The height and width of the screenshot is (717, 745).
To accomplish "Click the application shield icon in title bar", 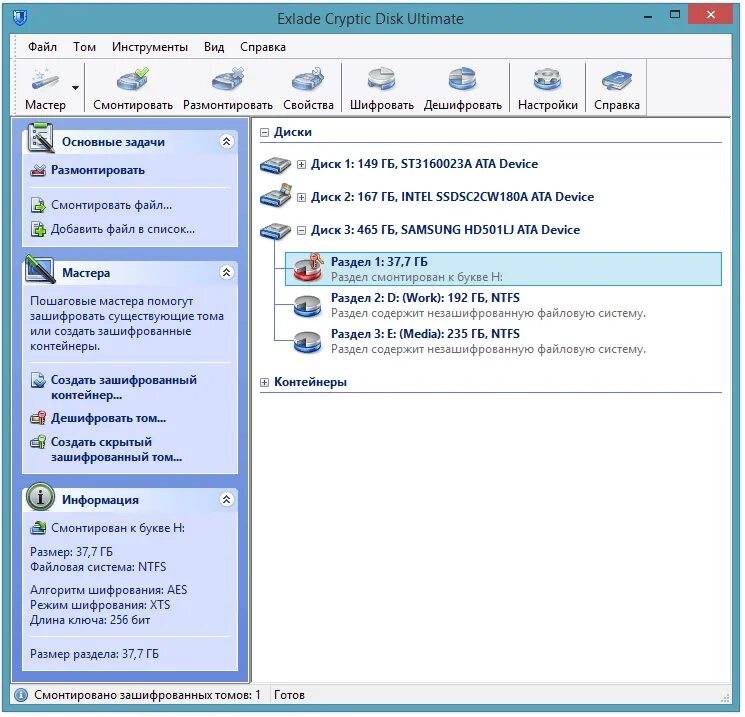I will (x=19, y=18).
